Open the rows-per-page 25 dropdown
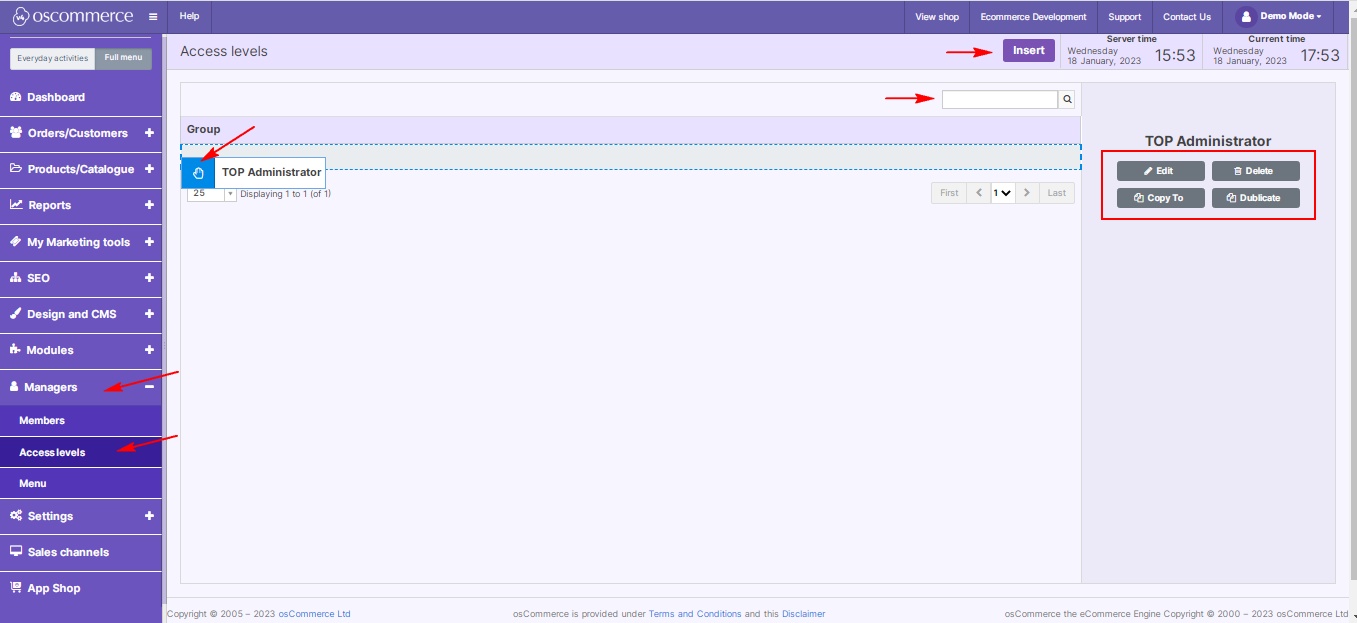Image resolution: width=1357 pixels, height=623 pixels. tap(211, 193)
